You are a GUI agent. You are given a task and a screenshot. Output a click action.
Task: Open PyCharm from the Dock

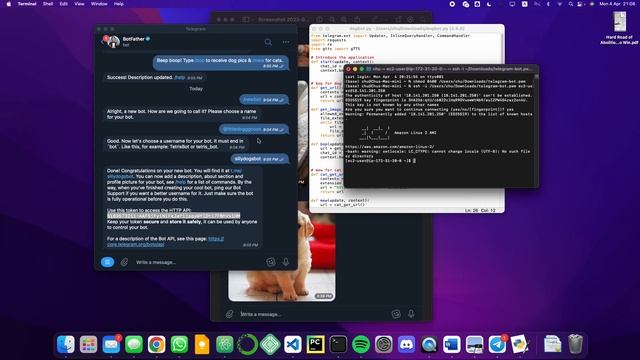click(x=316, y=344)
